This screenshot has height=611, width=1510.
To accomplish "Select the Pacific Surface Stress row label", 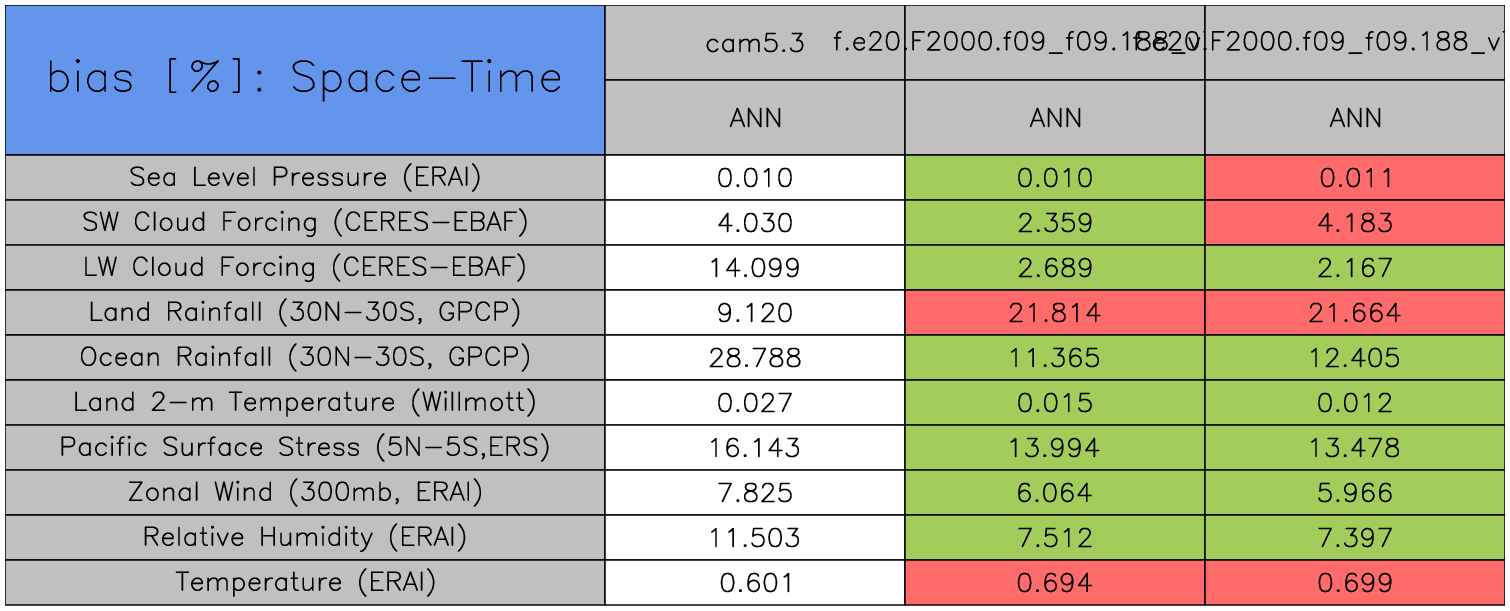I will [x=305, y=447].
